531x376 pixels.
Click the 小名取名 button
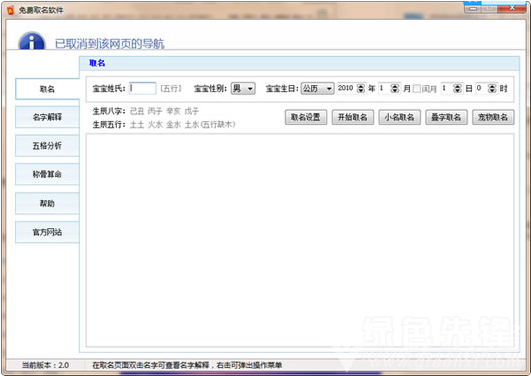[399, 118]
